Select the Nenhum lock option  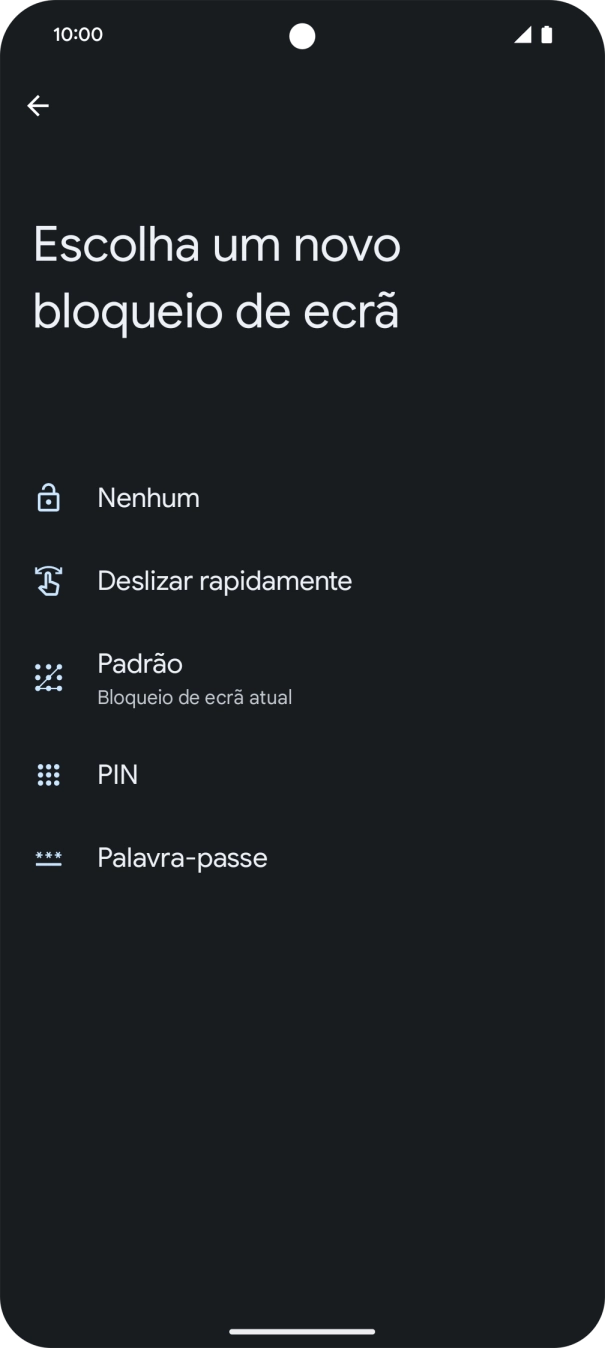[148, 497]
